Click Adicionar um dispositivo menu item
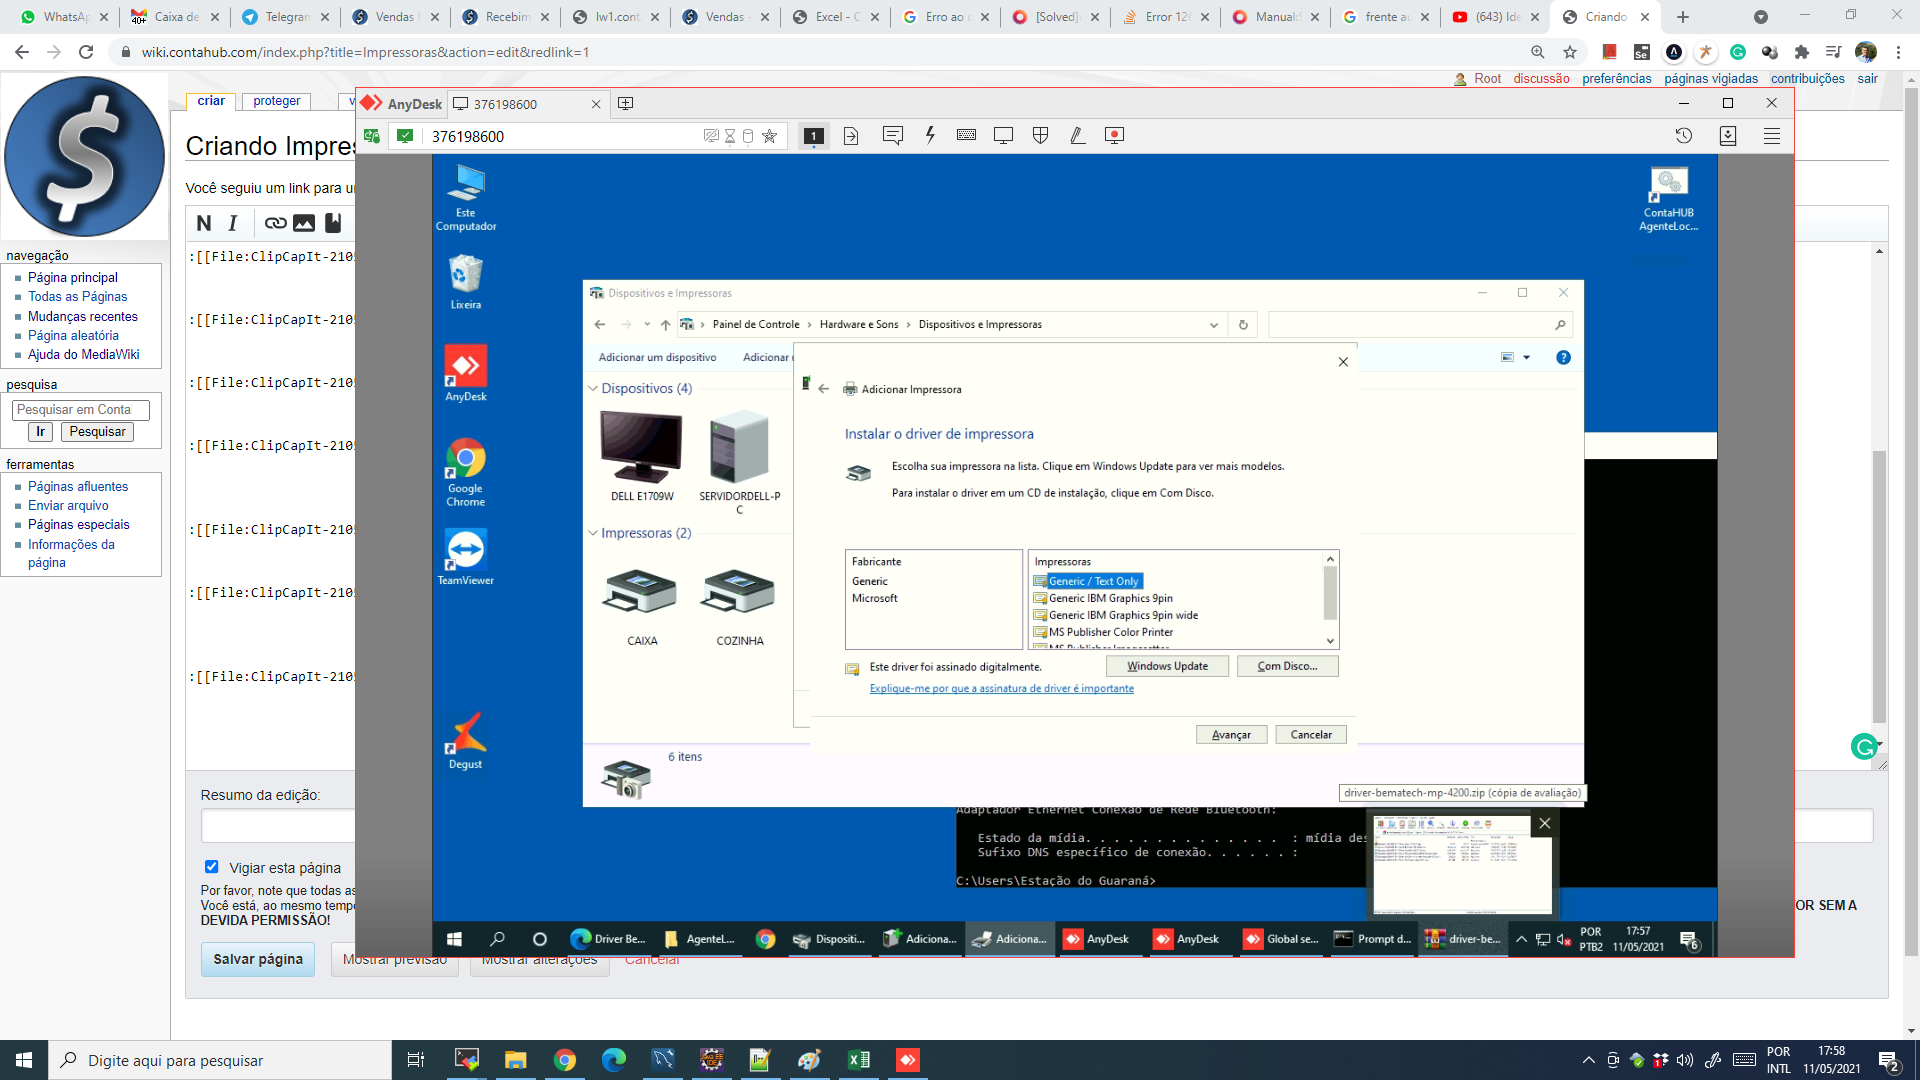Screen dimensions: 1920x1080 (657, 357)
